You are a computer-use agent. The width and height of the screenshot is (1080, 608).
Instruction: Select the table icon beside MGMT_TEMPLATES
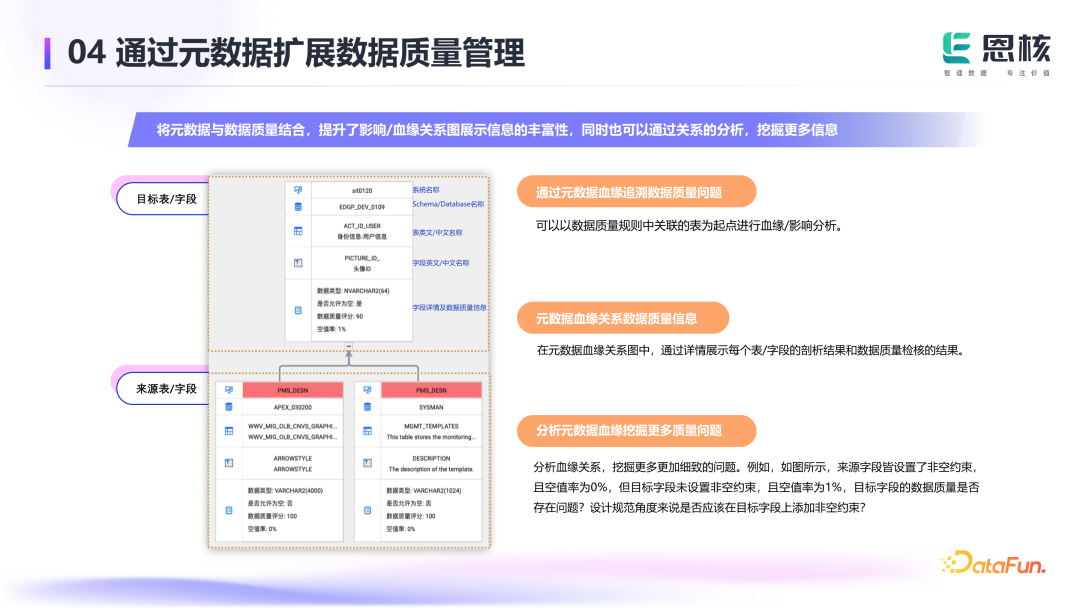tap(367, 431)
